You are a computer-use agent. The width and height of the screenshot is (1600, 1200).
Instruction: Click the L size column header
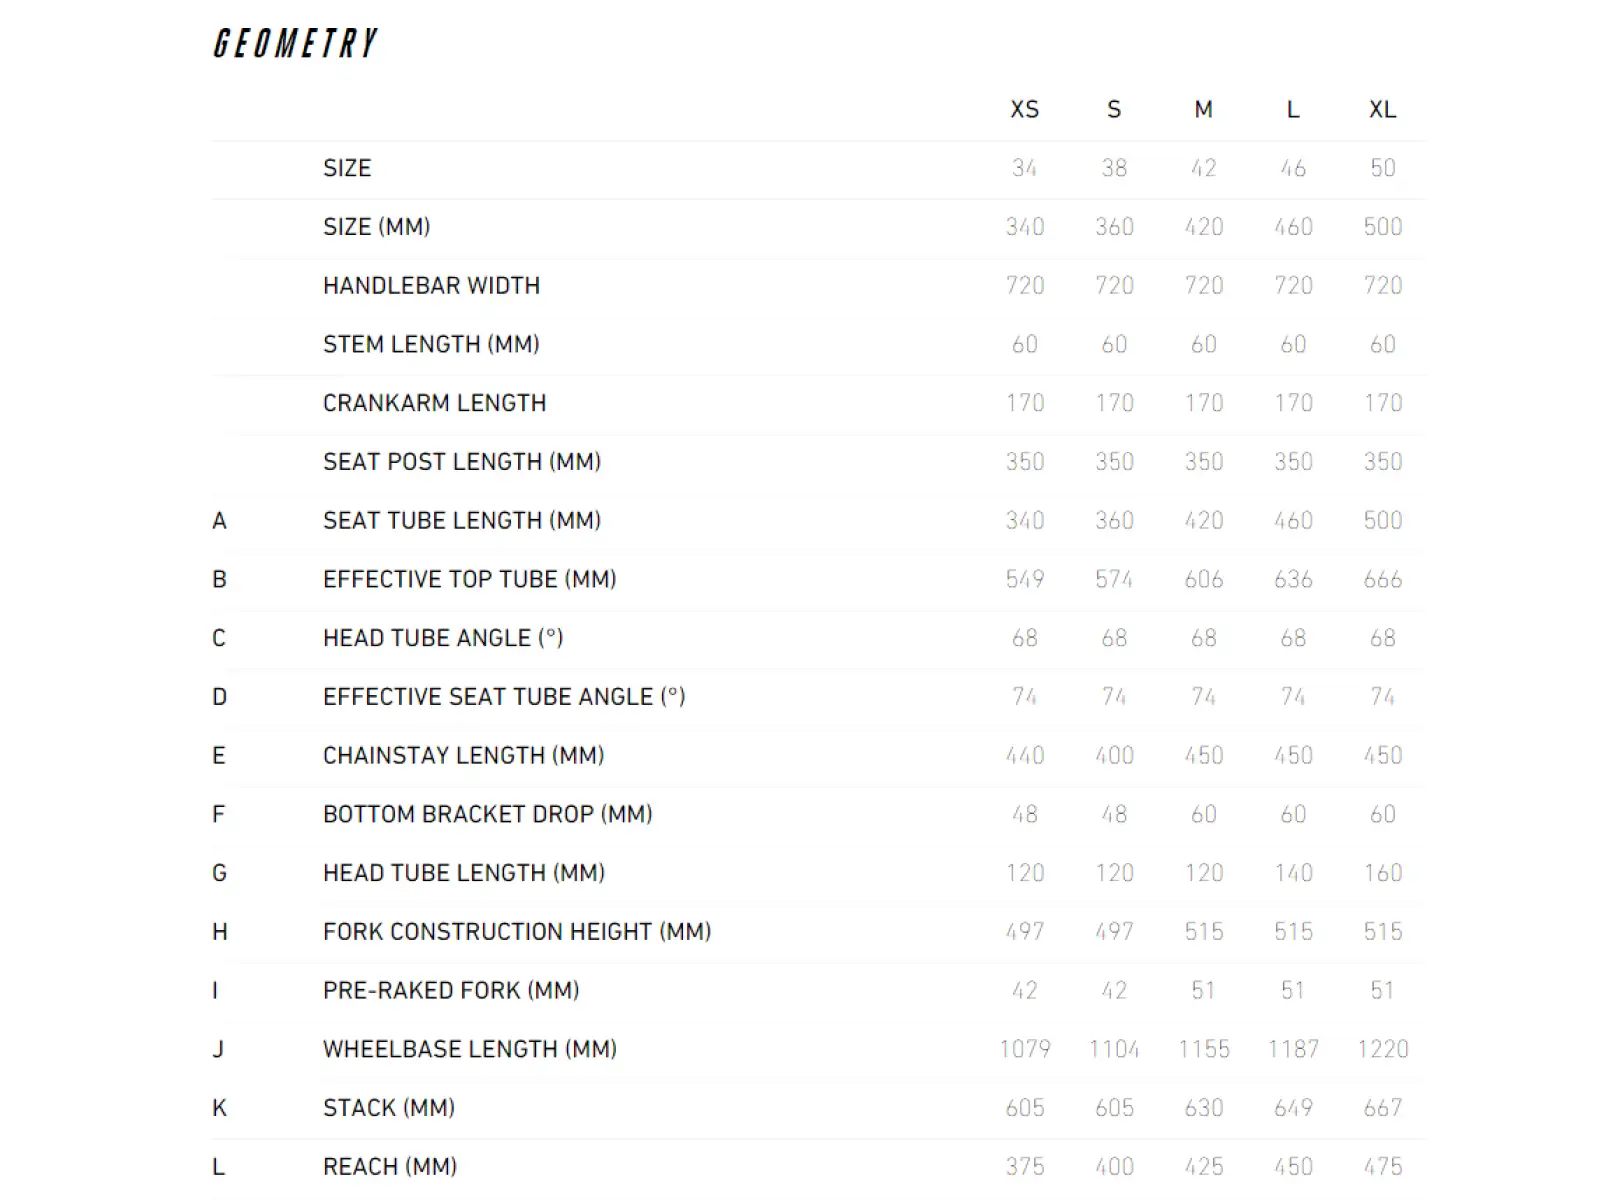pyautogui.click(x=1292, y=110)
